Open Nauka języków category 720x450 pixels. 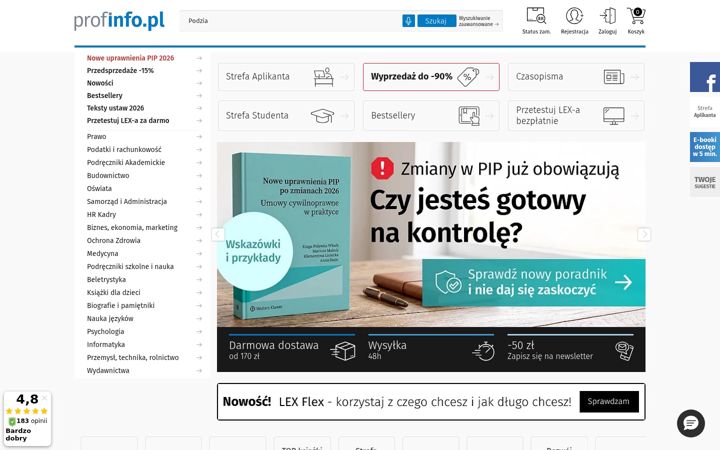click(x=110, y=318)
